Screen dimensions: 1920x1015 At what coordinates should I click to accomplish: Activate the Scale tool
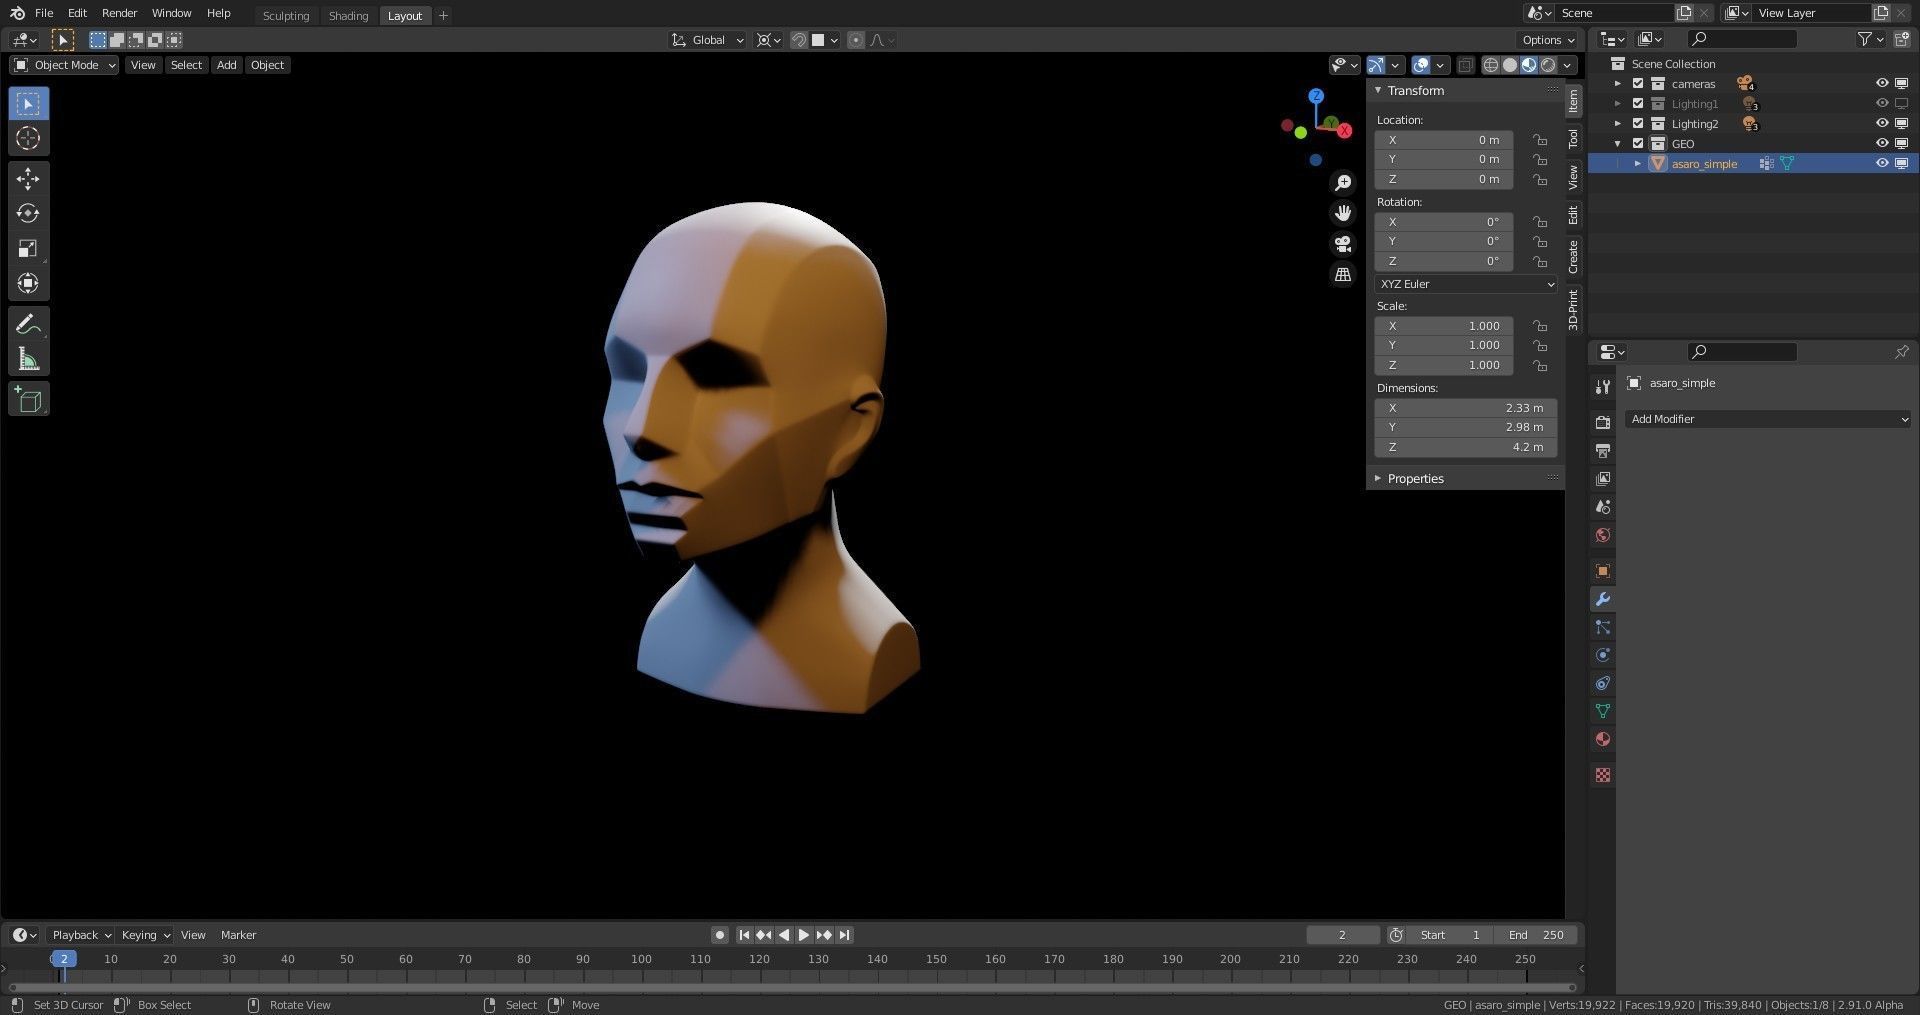point(28,249)
